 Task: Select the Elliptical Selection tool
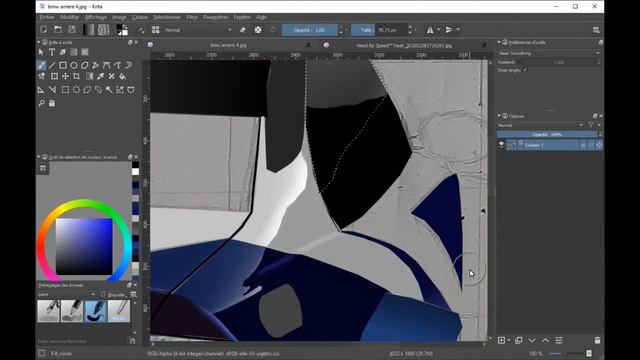pyautogui.click(x=76, y=90)
